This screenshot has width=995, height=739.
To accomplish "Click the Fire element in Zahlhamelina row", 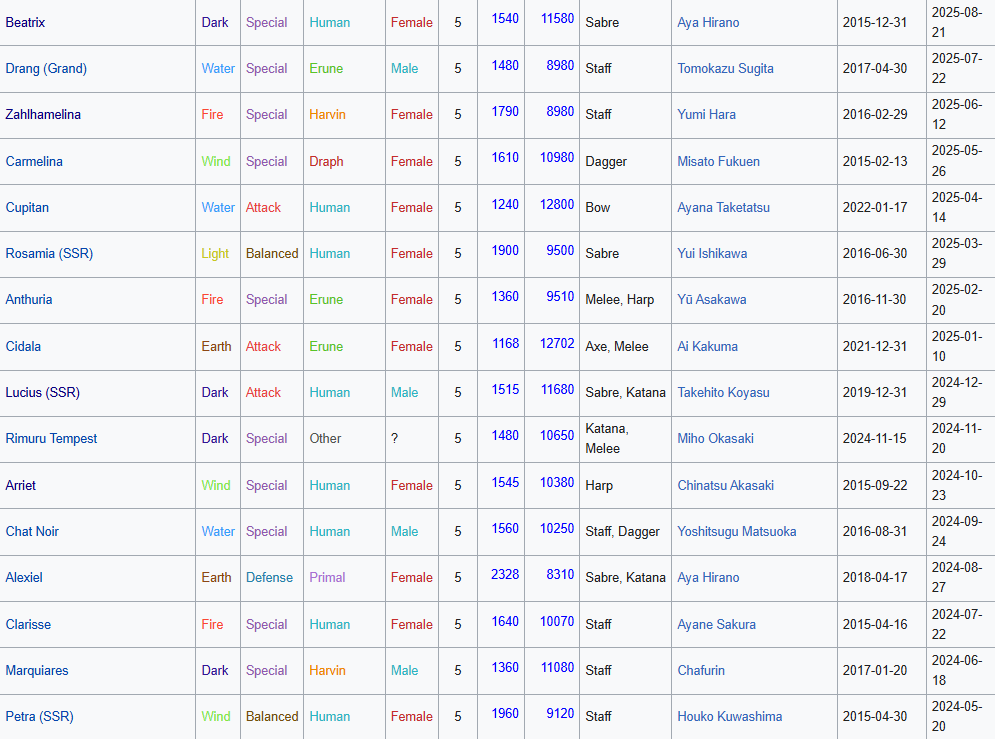I will pos(212,115).
